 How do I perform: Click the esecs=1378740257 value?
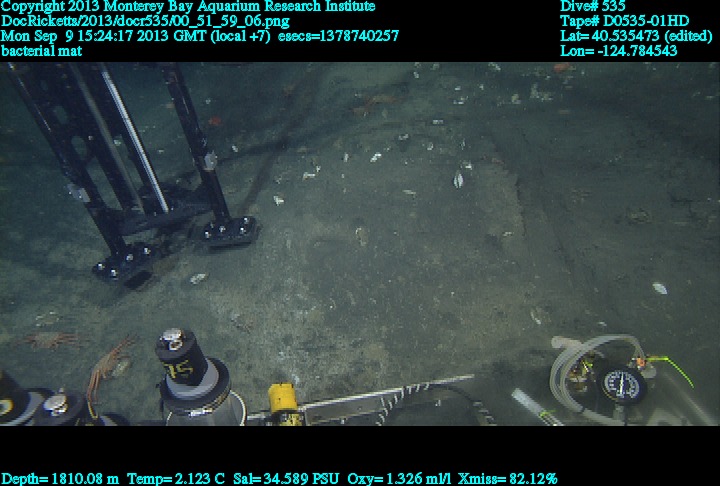pos(338,36)
